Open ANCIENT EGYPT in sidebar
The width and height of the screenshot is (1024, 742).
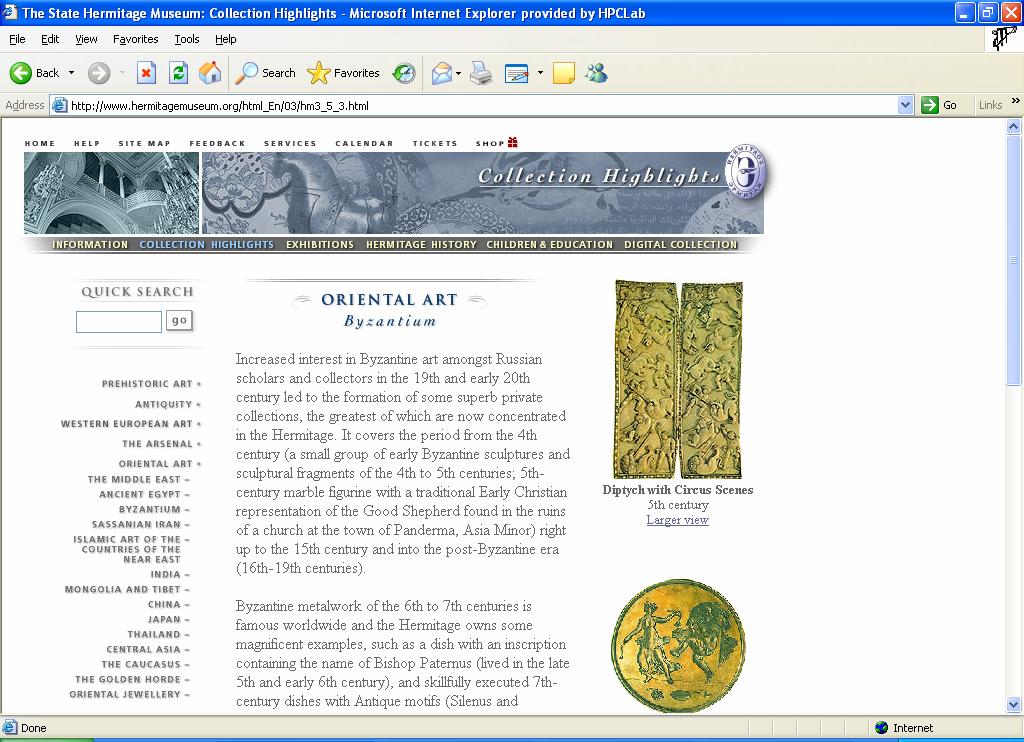(x=140, y=494)
